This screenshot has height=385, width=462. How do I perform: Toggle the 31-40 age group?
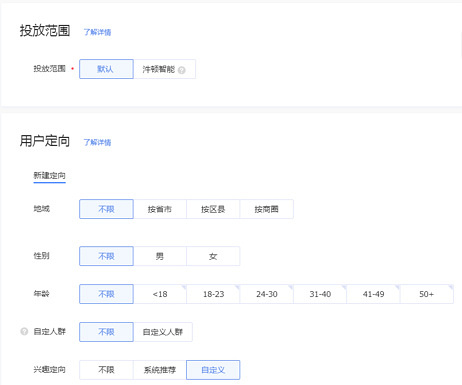click(320, 294)
